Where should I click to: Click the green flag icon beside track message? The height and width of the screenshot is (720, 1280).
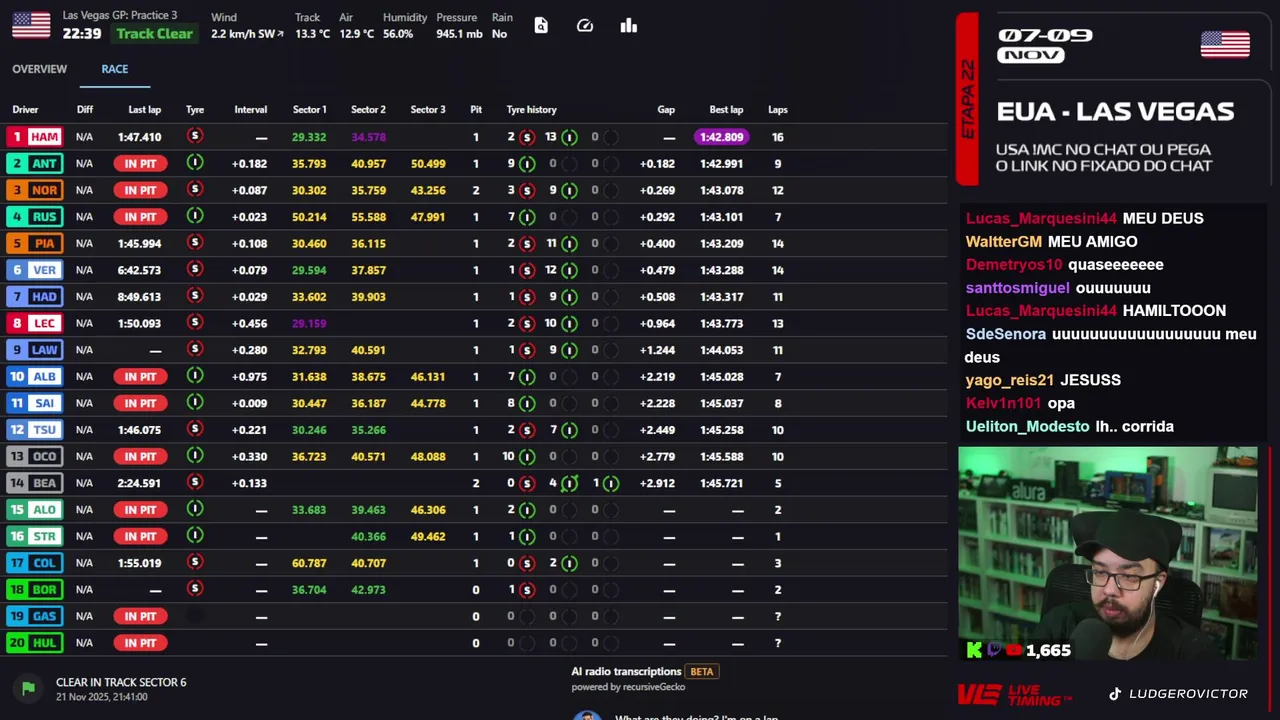[28, 688]
